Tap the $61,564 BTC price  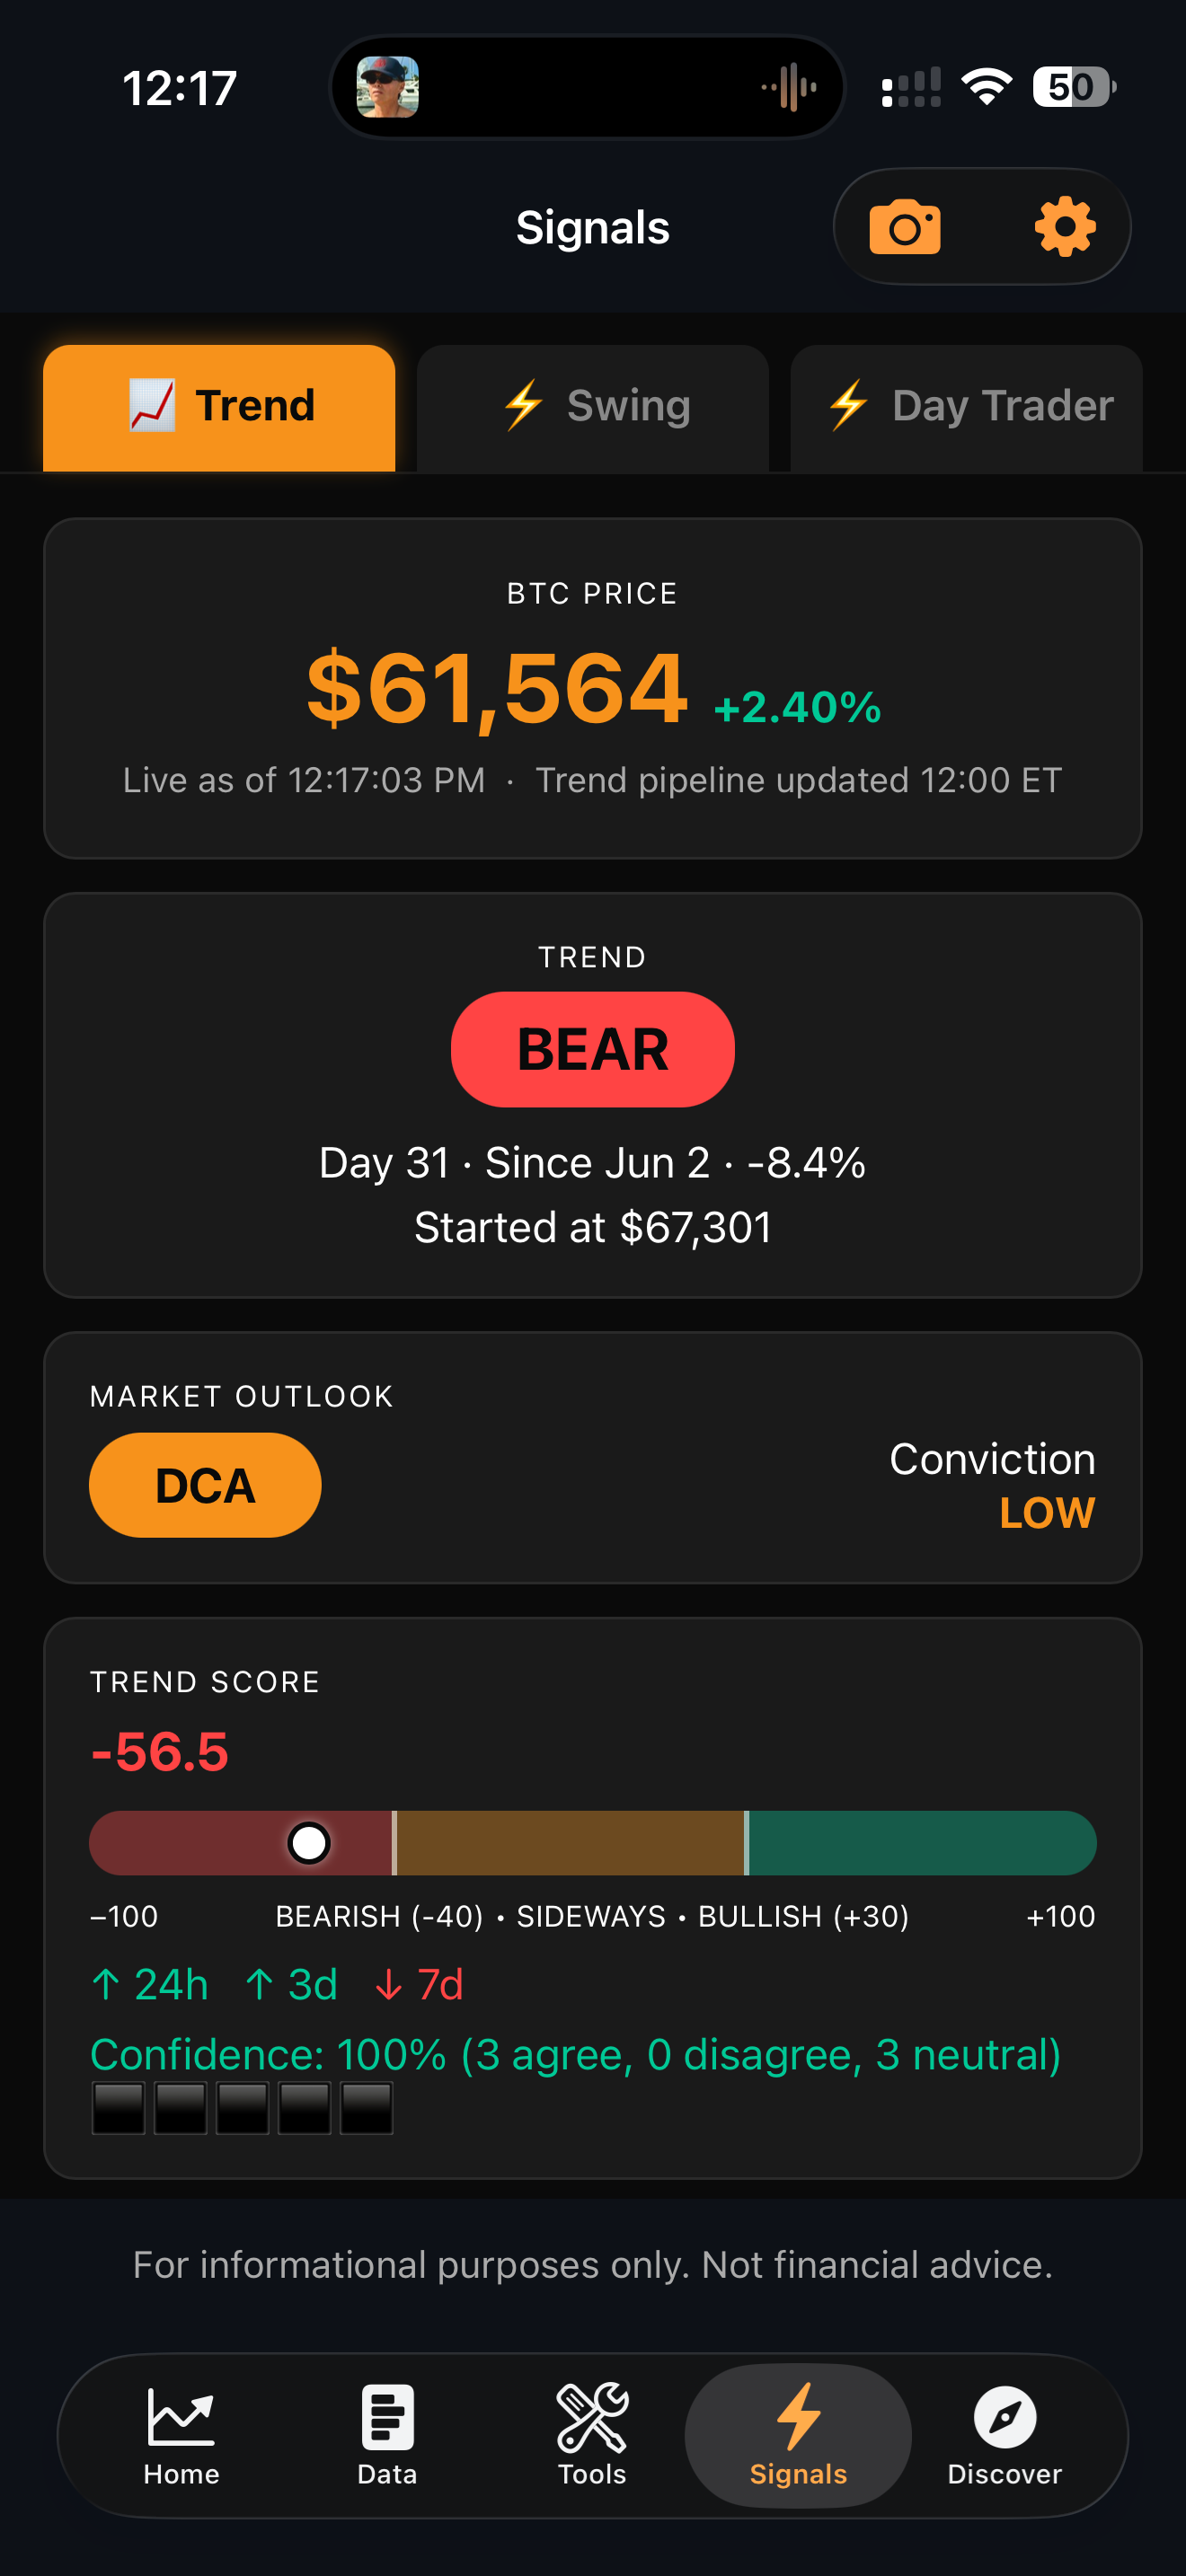(x=497, y=688)
